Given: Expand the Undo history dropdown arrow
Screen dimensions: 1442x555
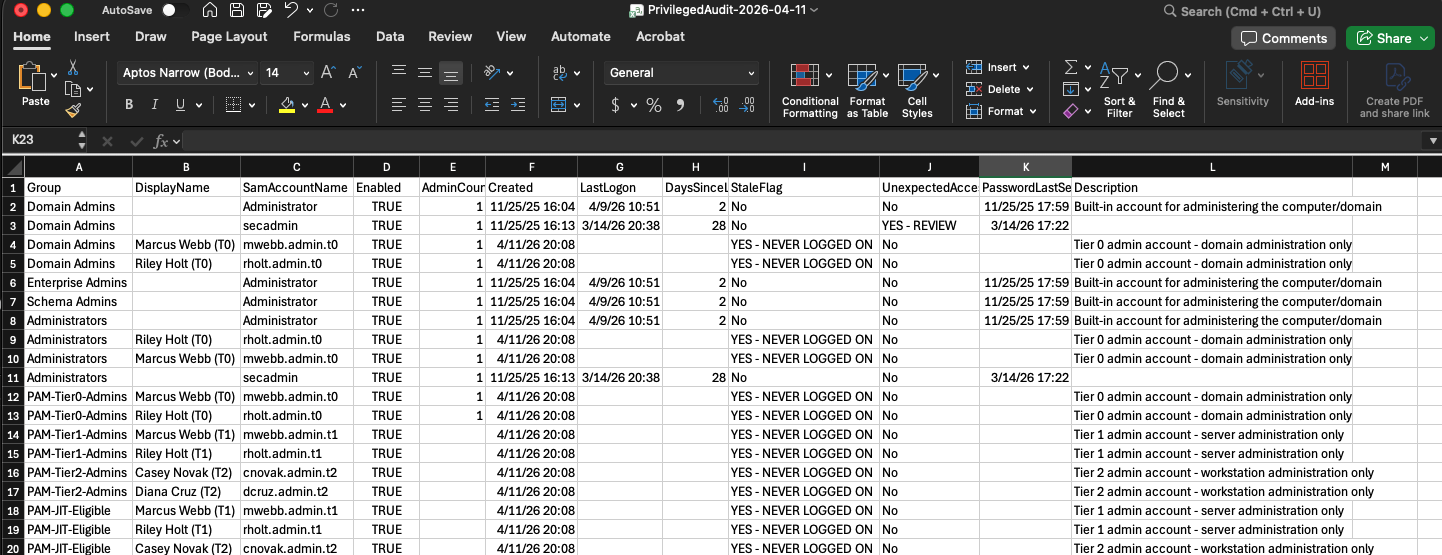Looking at the screenshot, I should 309,11.
